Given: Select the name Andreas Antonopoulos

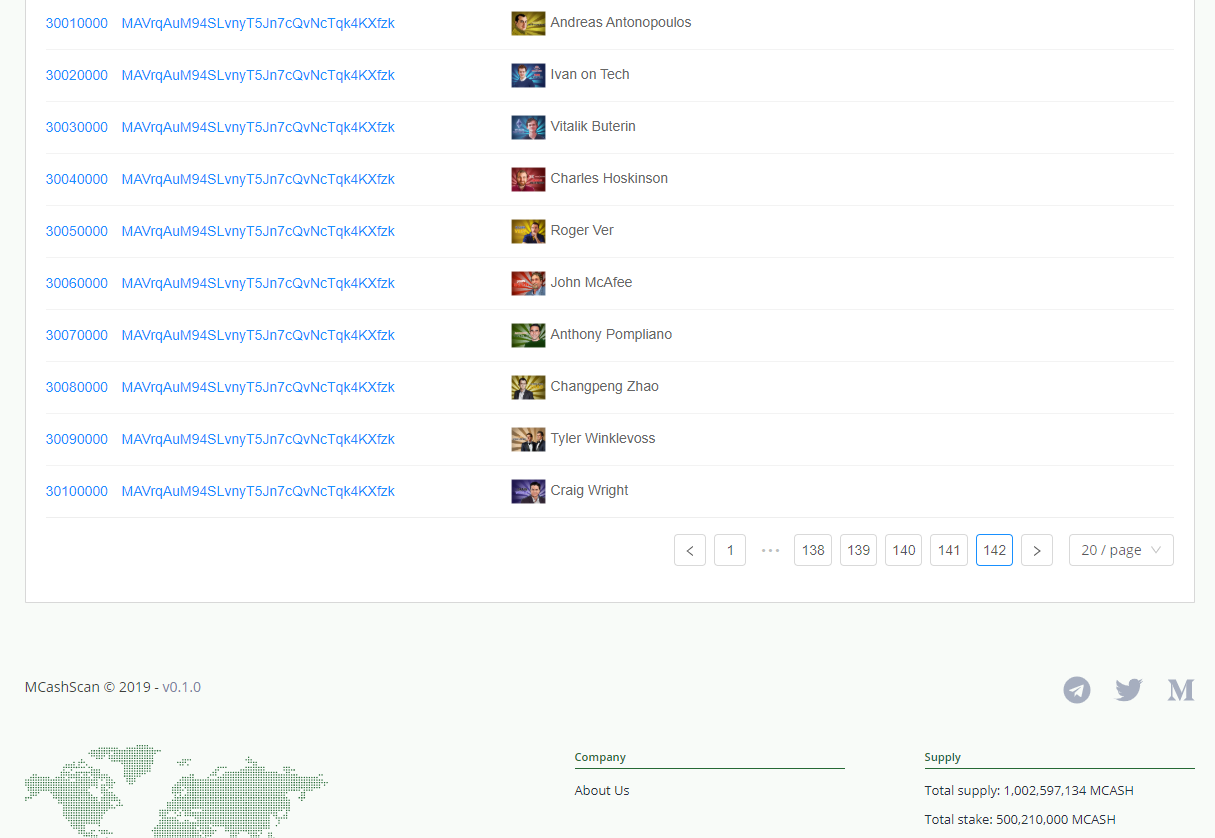Looking at the screenshot, I should [621, 22].
